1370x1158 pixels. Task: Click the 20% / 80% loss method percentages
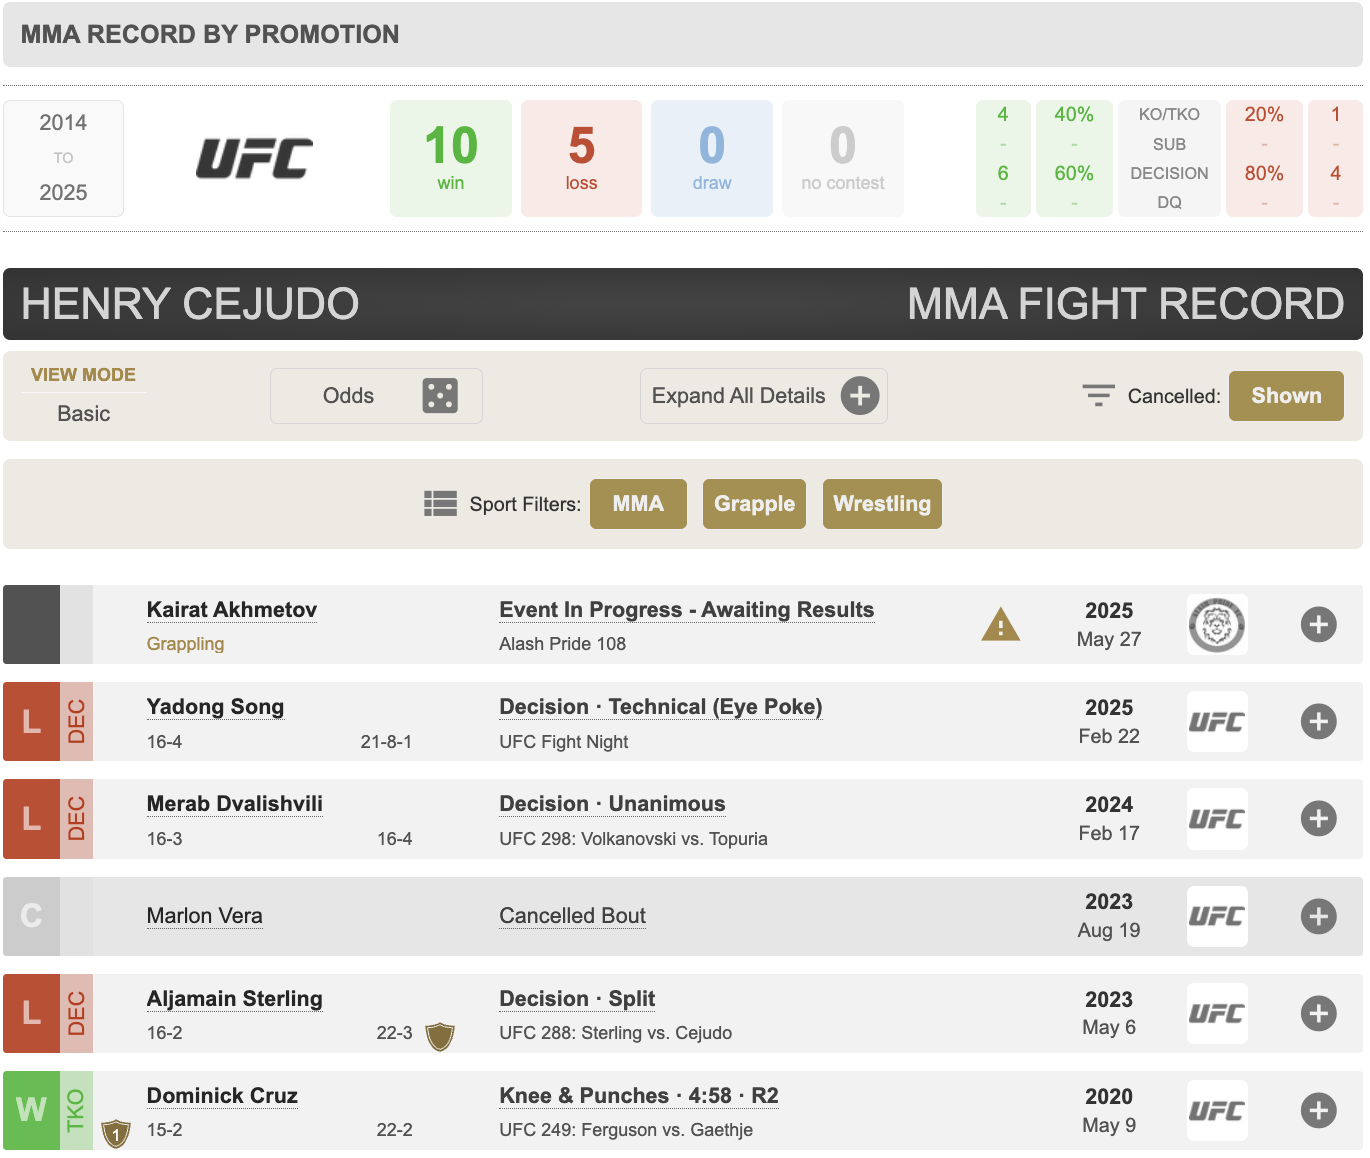click(x=1264, y=158)
